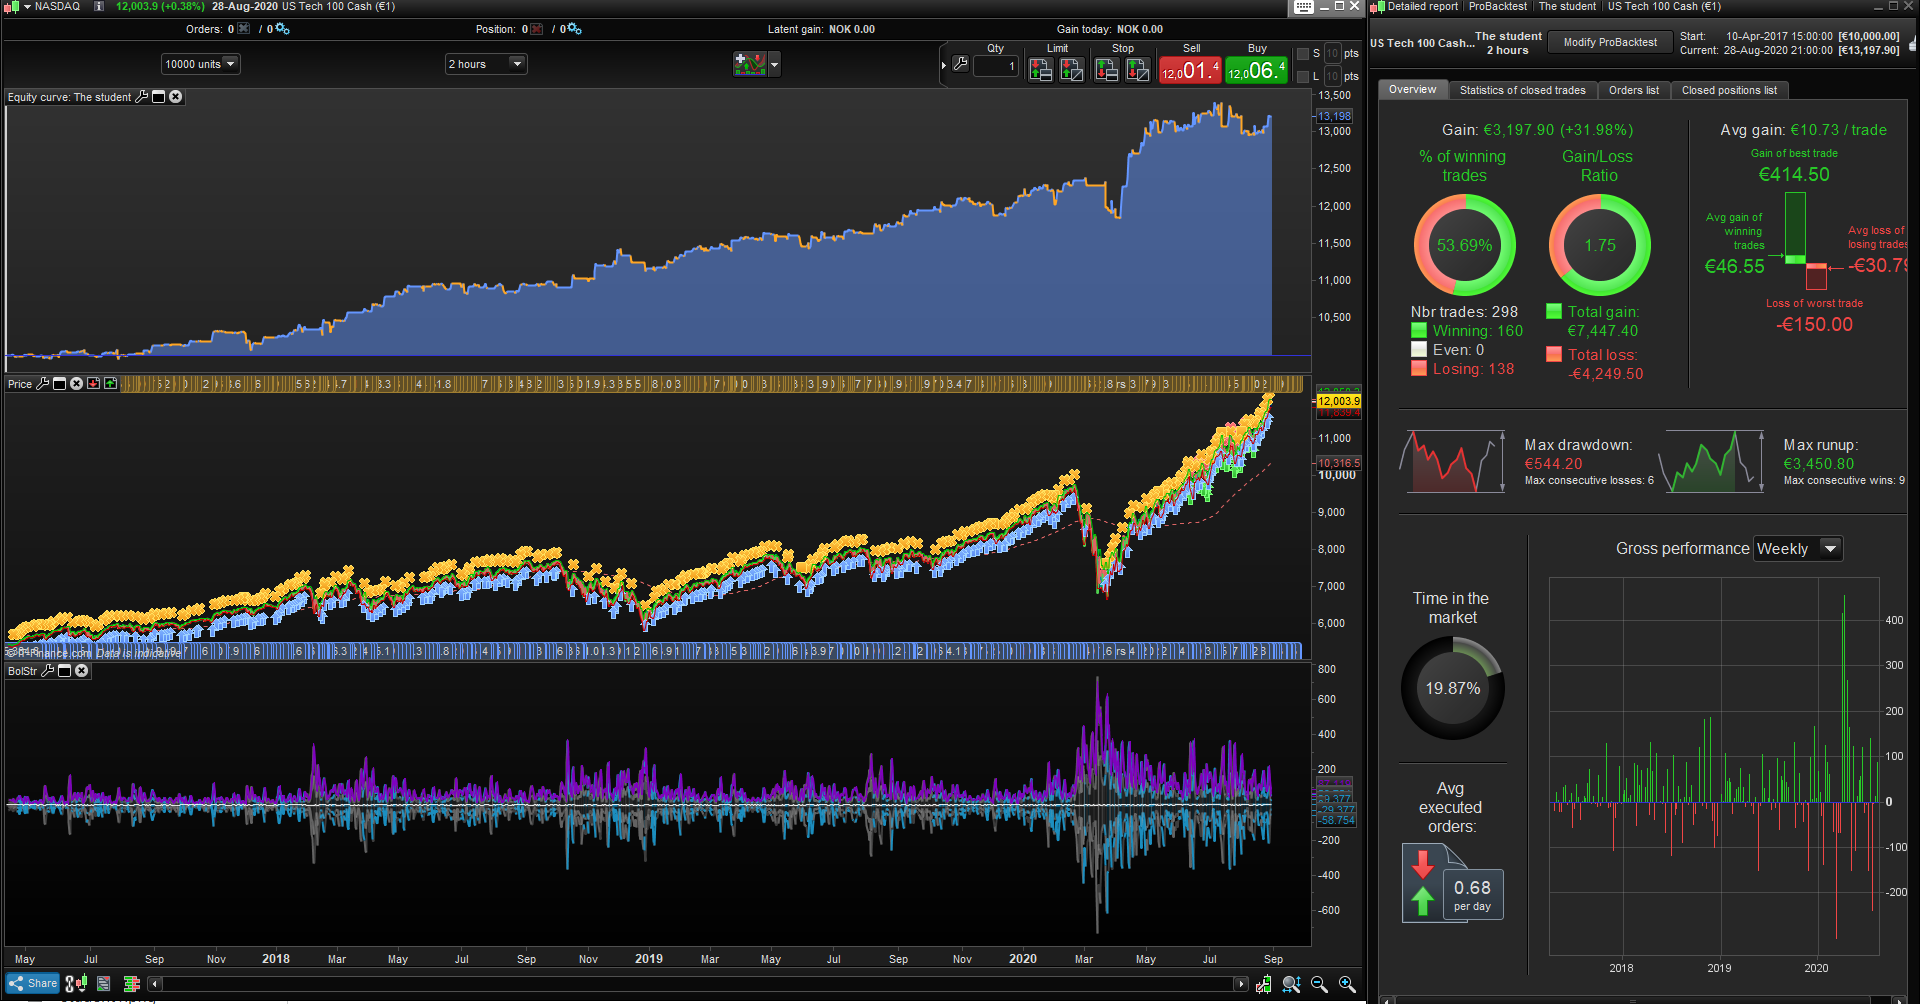Image resolution: width=1920 pixels, height=1004 pixels.
Task: Open the candlestick chart style icon
Action: tap(81, 984)
